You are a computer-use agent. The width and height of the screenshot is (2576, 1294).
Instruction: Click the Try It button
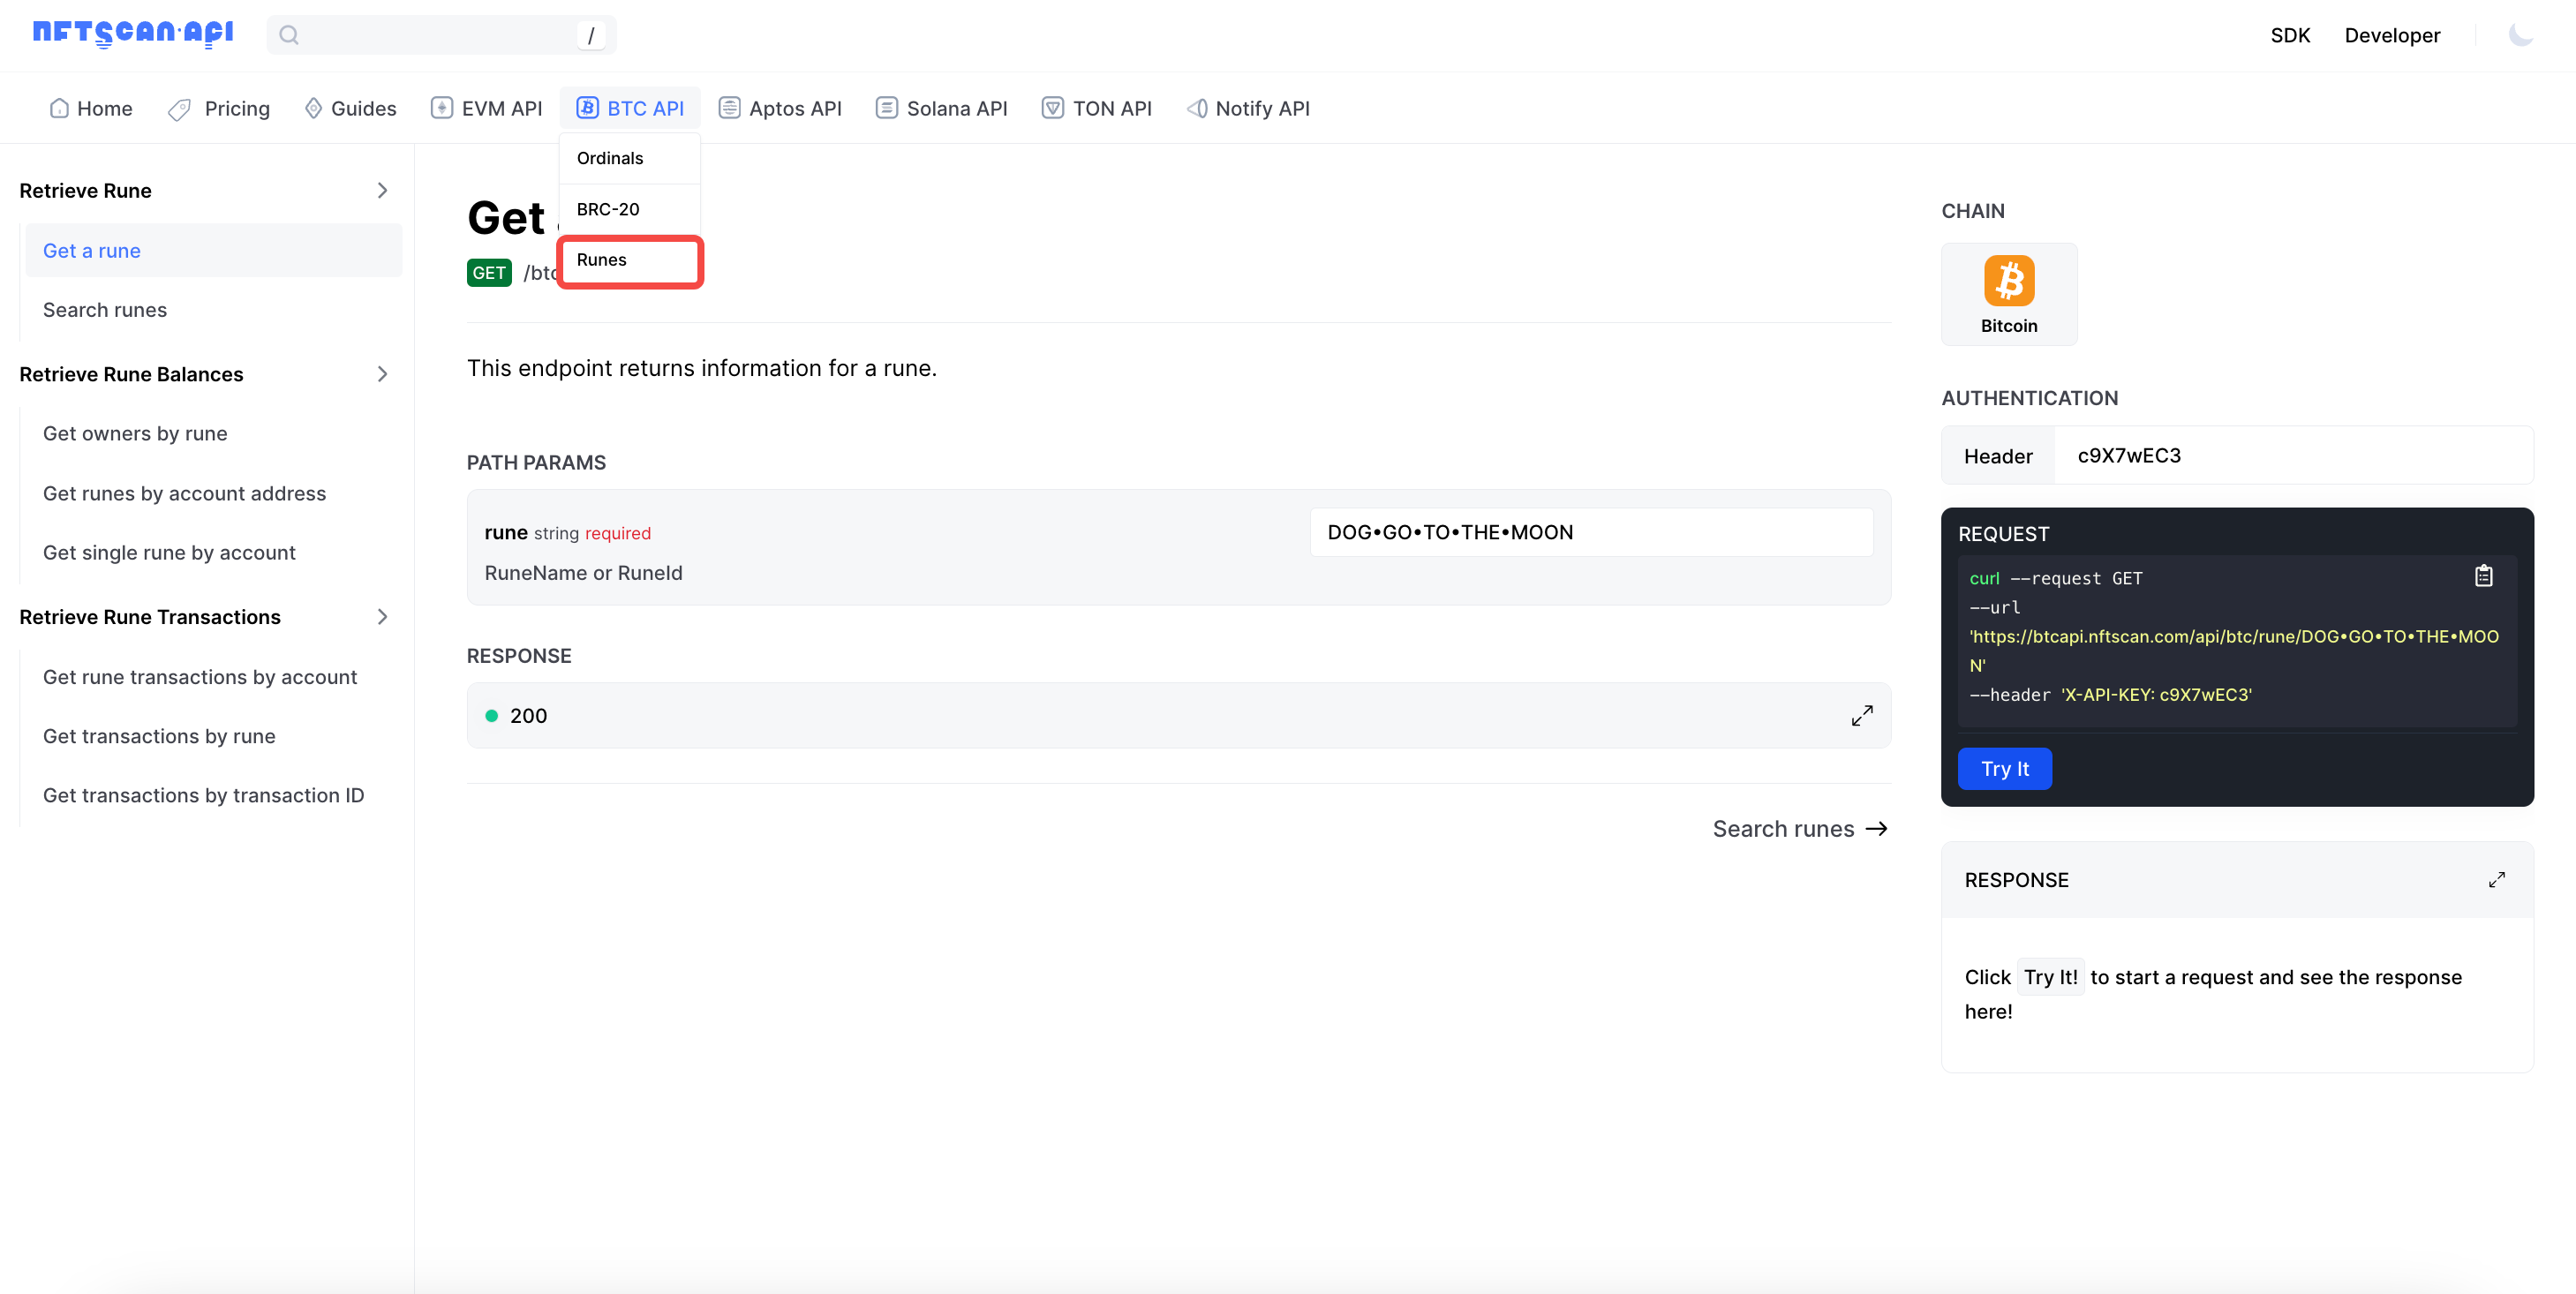(2004, 769)
